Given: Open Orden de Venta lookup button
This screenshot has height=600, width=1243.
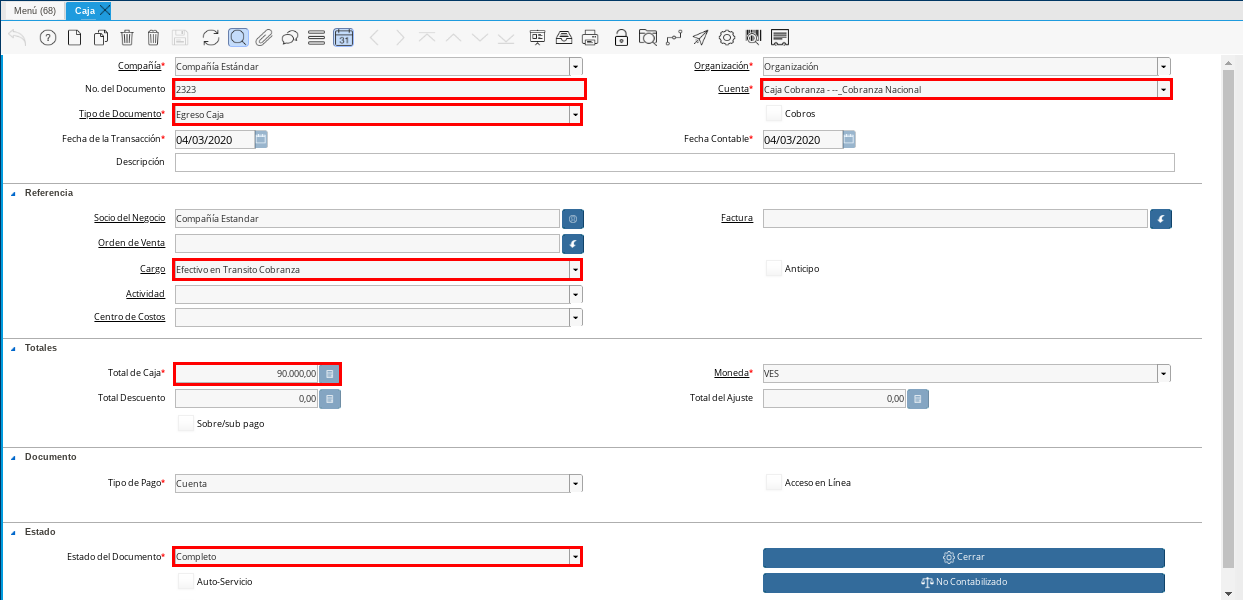Looking at the screenshot, I should 573,243.
